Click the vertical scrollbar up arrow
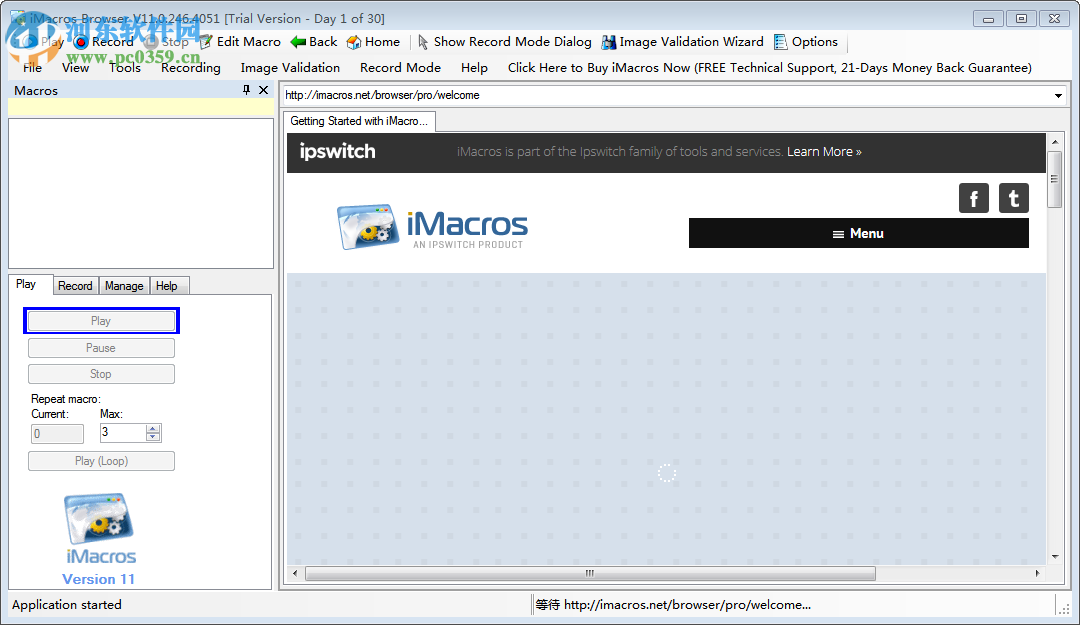The width and height of the screenshot is (1080, 625). tap(1055, 142)
